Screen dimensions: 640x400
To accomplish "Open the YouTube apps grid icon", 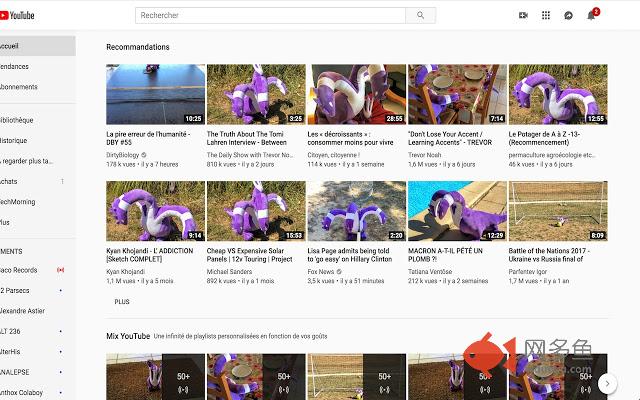I will (x=546, y=16).
